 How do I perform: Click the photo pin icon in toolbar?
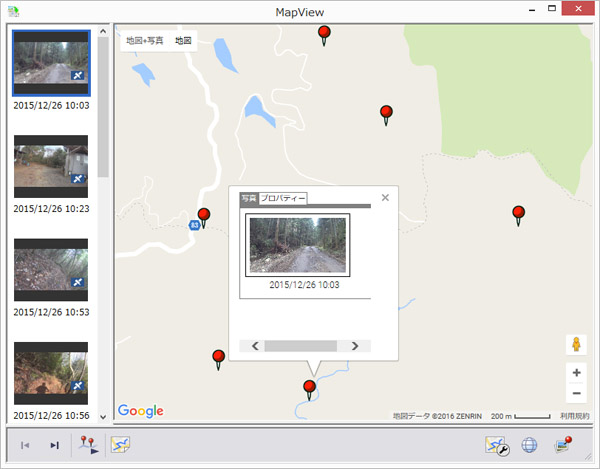tap(563, 445)
